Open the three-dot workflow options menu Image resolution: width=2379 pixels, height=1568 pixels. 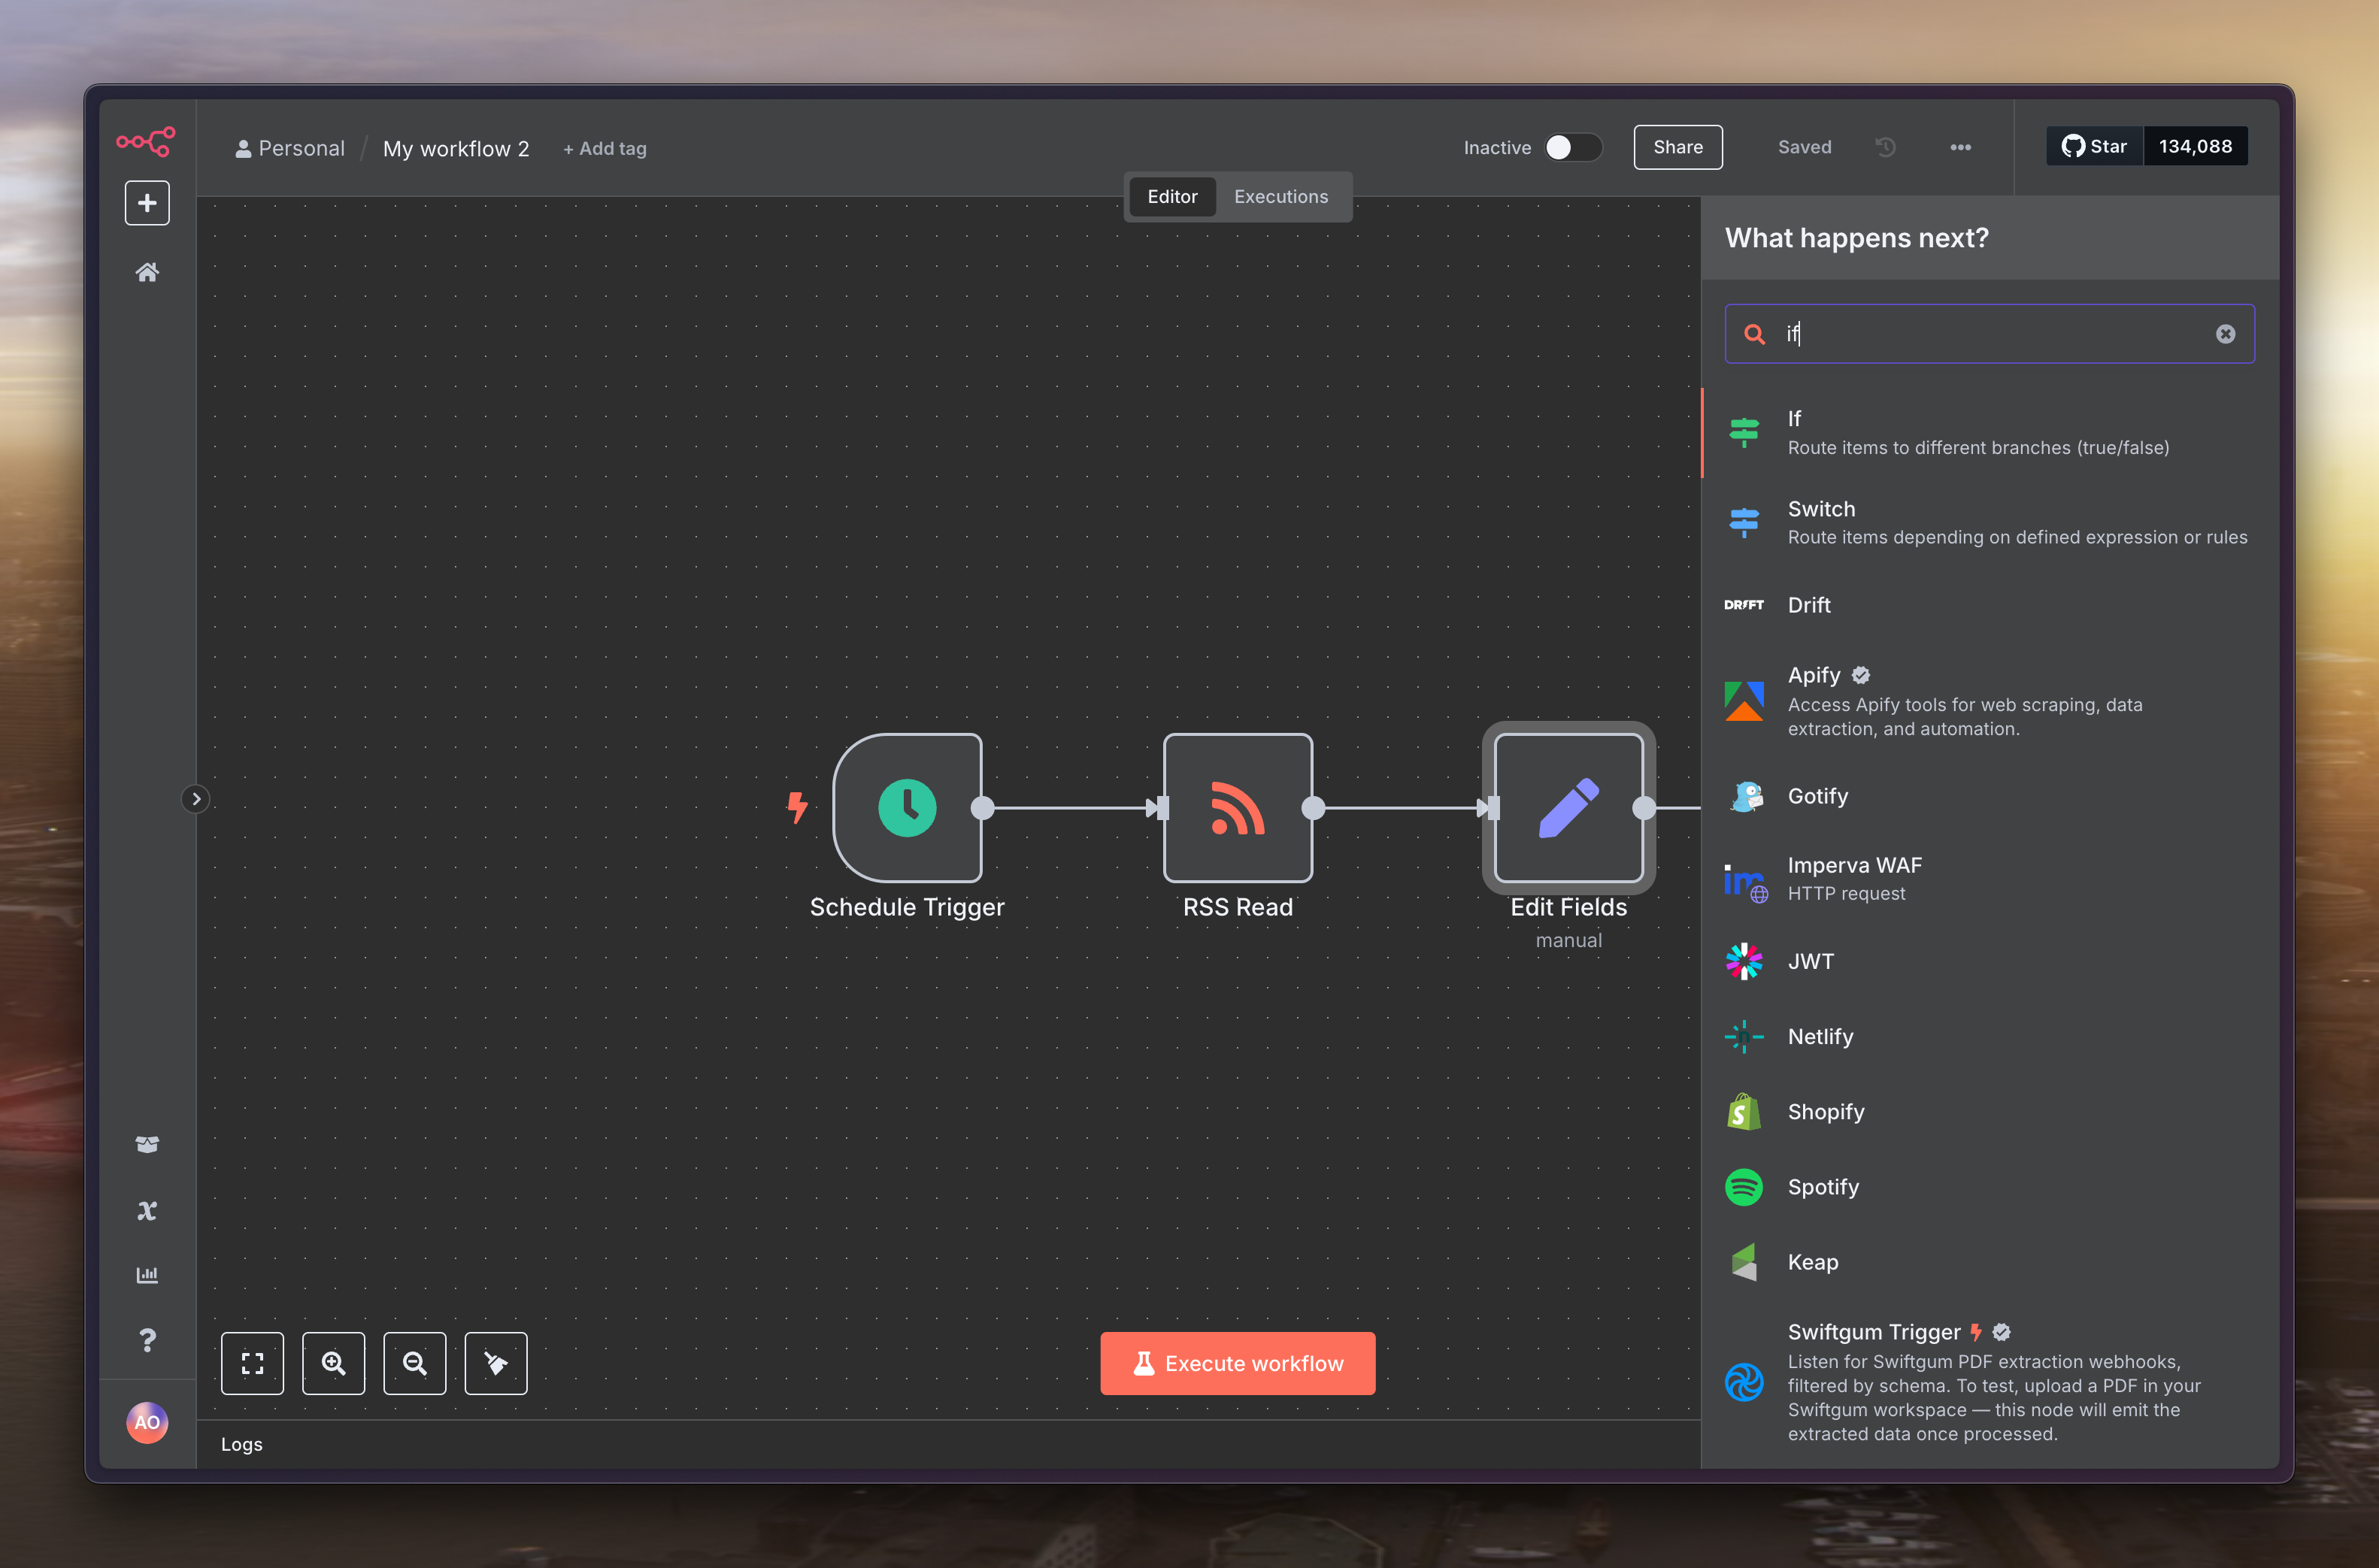[1960, 147]
